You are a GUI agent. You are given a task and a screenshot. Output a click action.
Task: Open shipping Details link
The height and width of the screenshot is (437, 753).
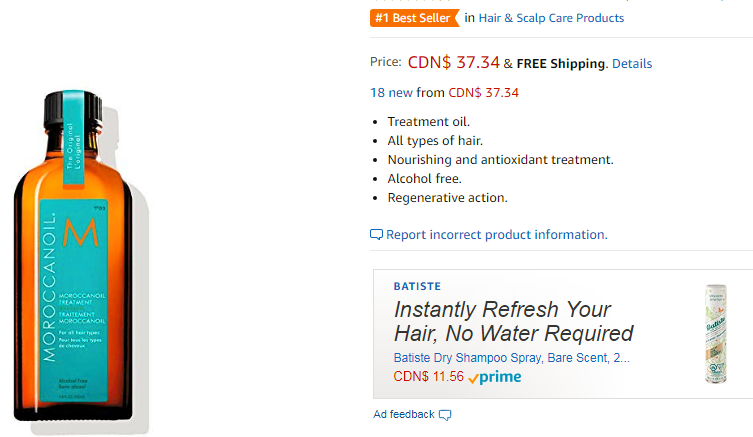click(x=632, y=64)
